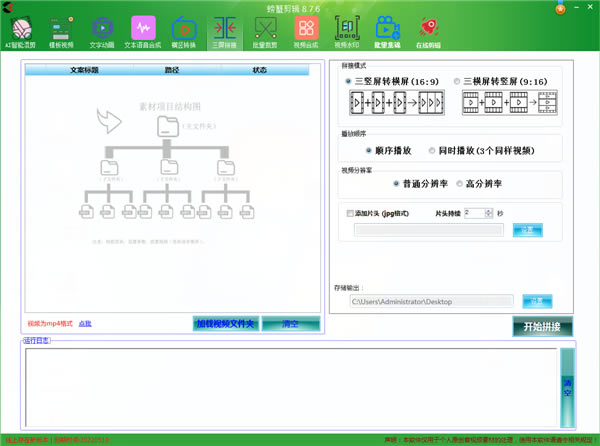Viewport: 600px width, 446px height.
Task: Open the 模板视频 tool
Action: coord(61,32)
